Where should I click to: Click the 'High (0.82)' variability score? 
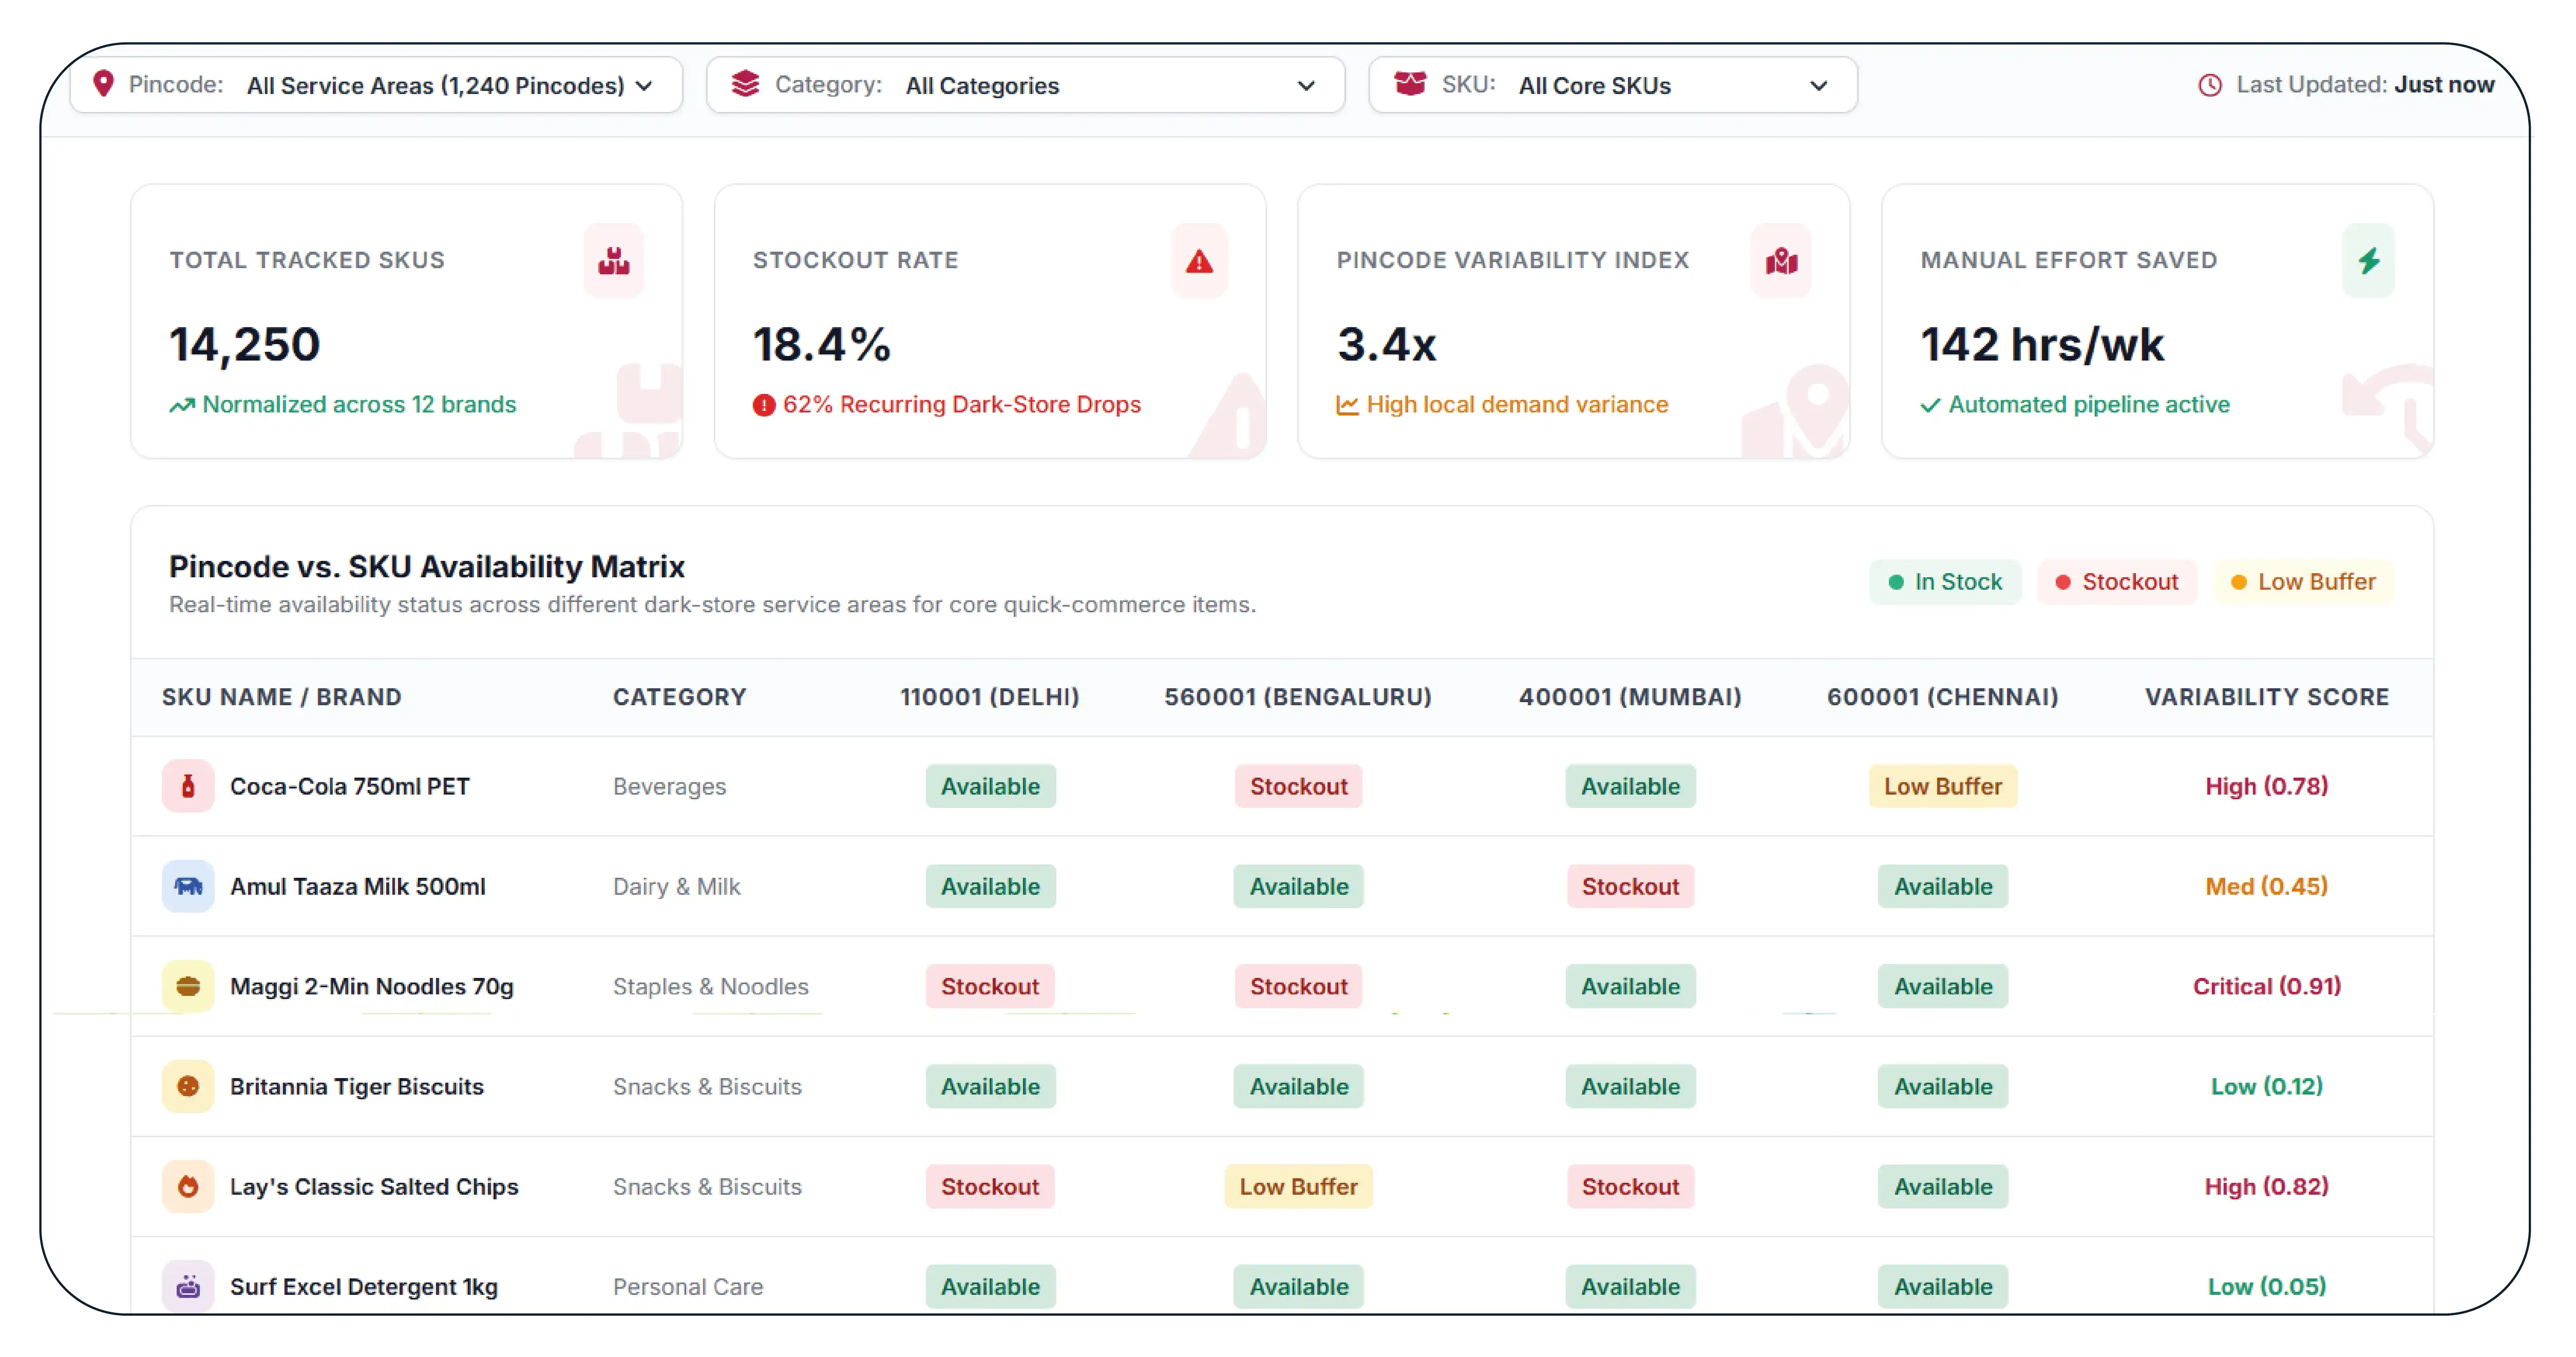[2267, 1186]
